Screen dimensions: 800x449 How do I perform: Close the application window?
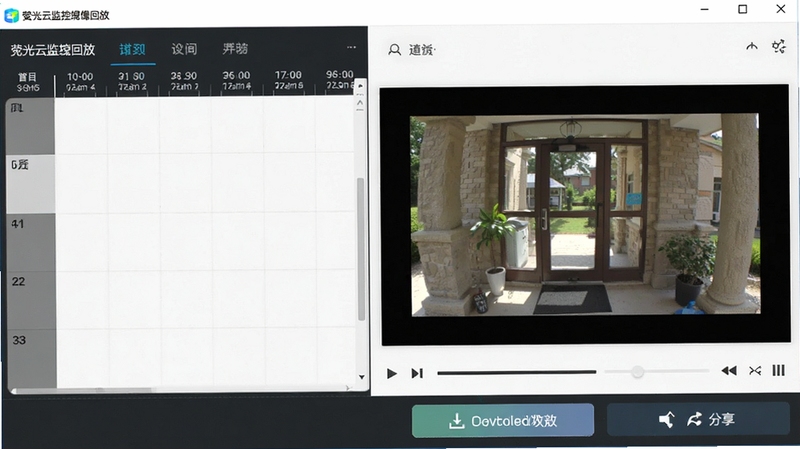[781, 9]
